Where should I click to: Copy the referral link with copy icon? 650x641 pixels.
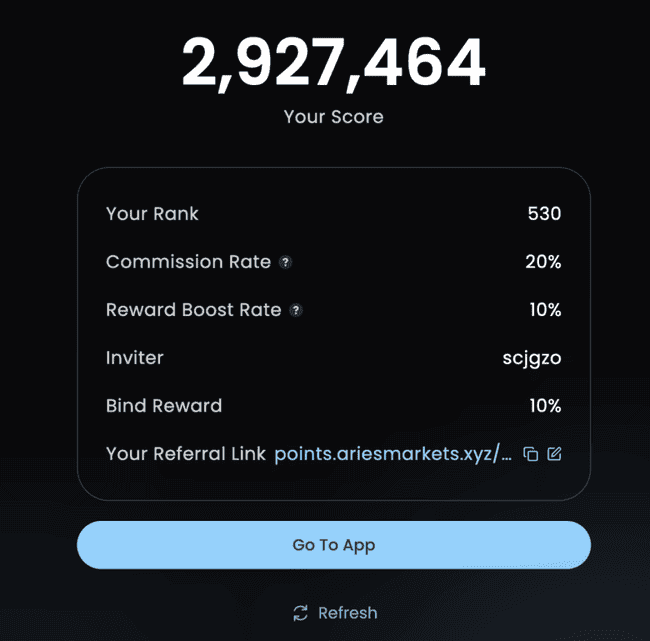[x=531, y=454]
